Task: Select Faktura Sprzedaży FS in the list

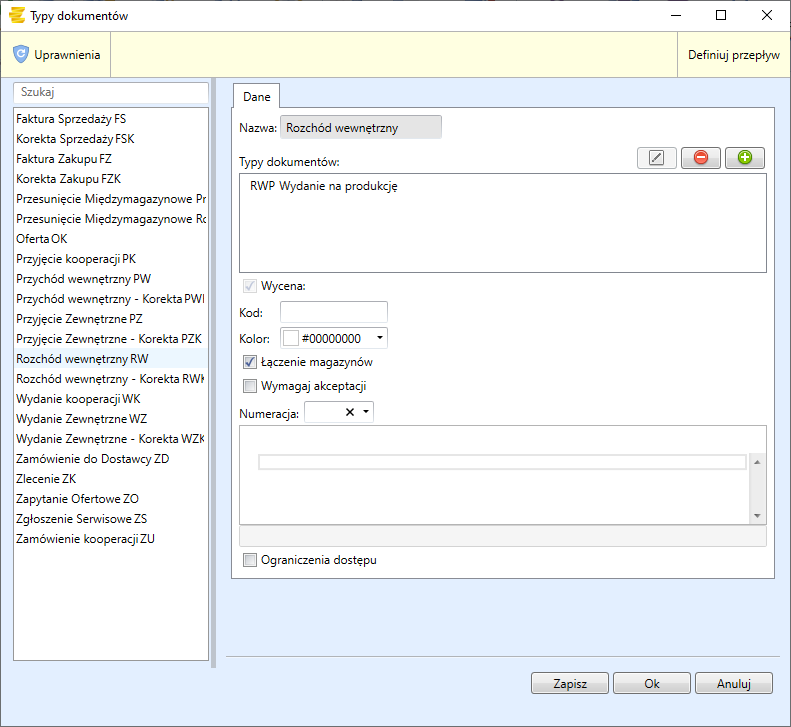Action: (71, 119)
